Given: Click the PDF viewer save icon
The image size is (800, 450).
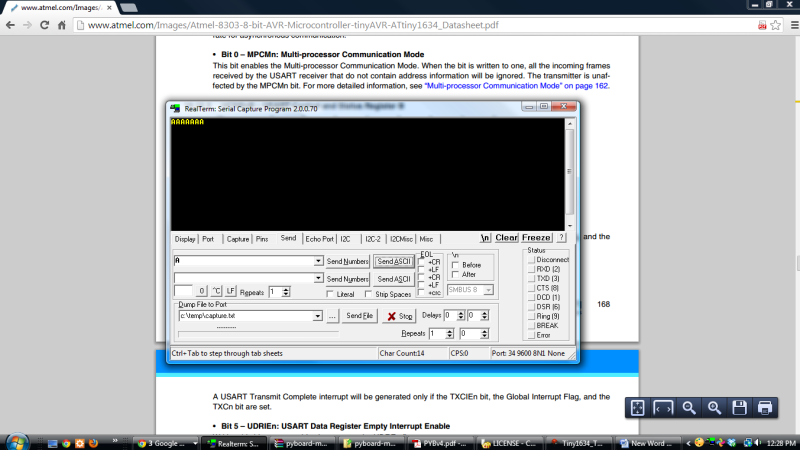Looking at the screenshot, I should click(x=740, y=407).
